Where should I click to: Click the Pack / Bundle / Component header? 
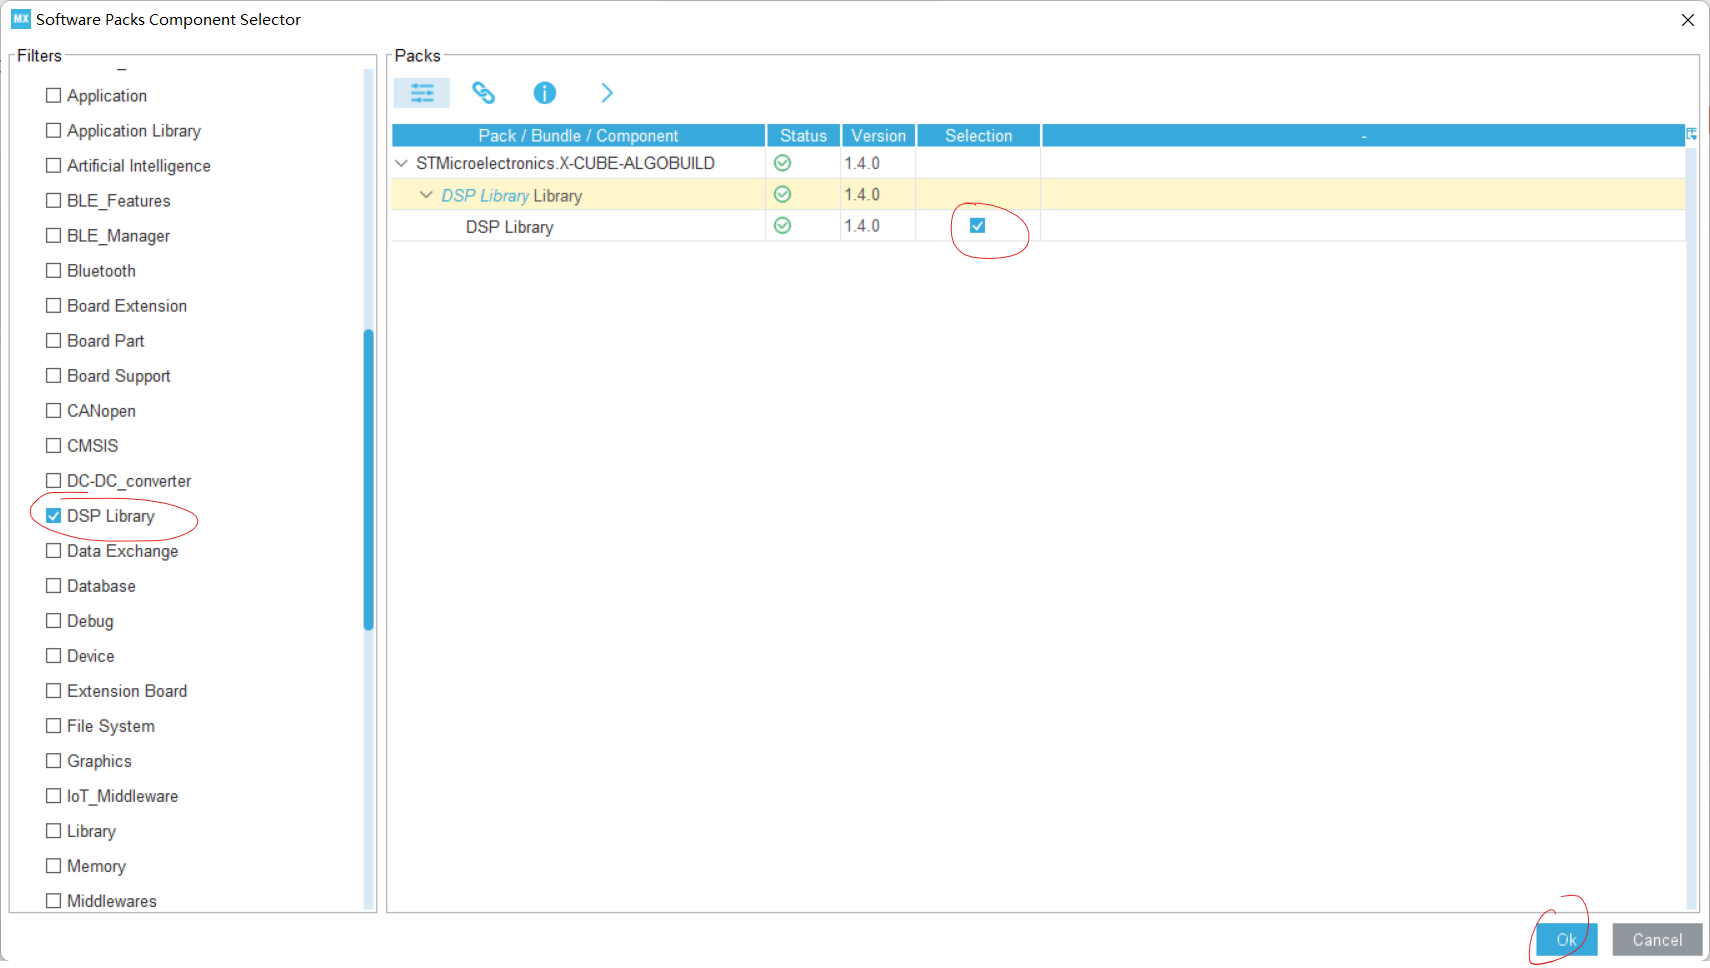click(x=578, y=136)
